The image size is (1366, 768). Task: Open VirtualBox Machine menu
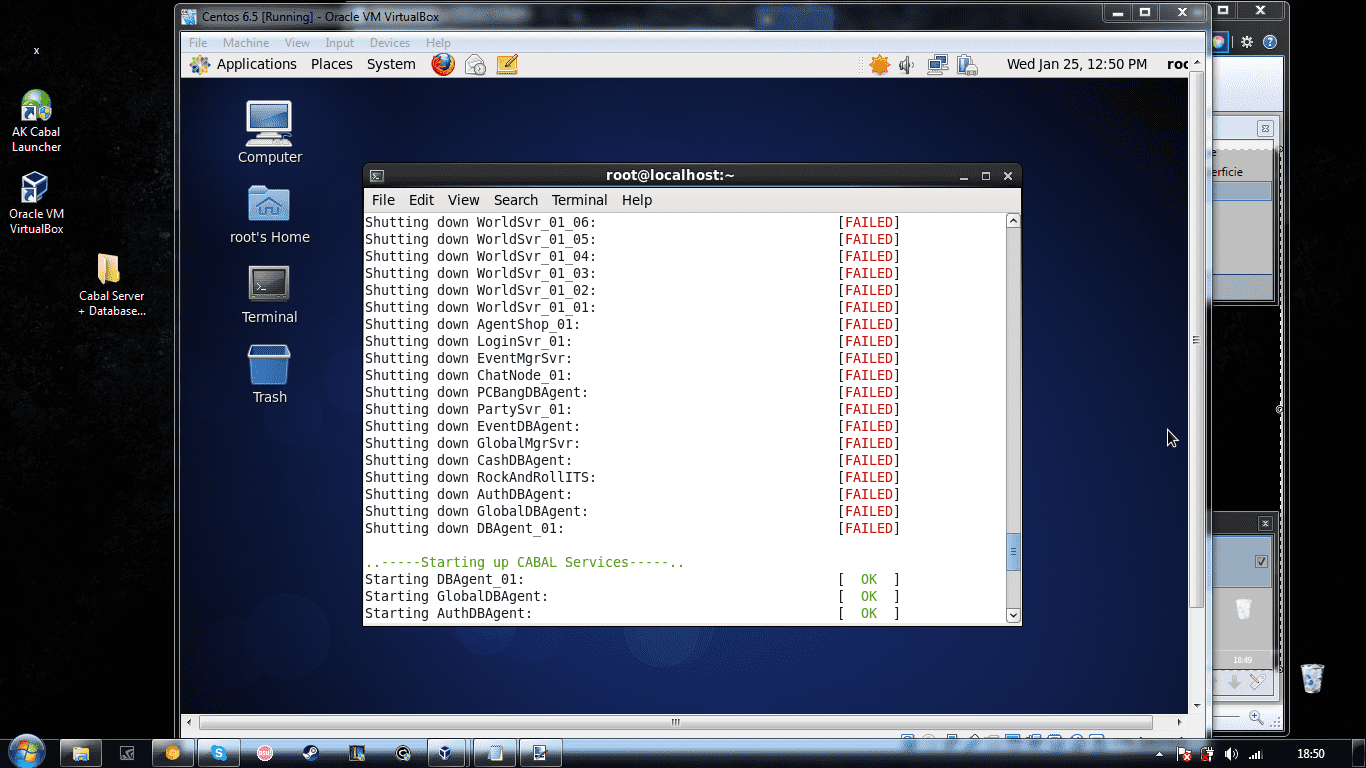246,43
